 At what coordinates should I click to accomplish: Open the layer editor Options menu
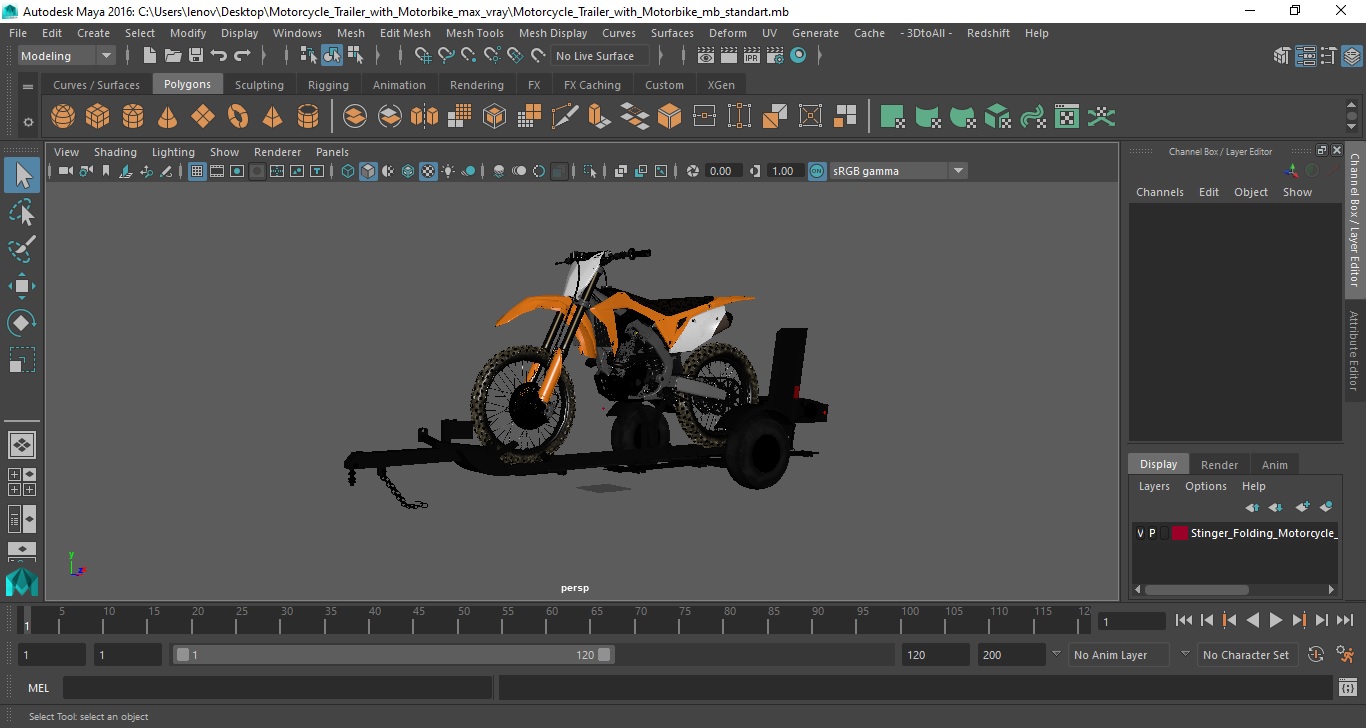point(1205,486)
